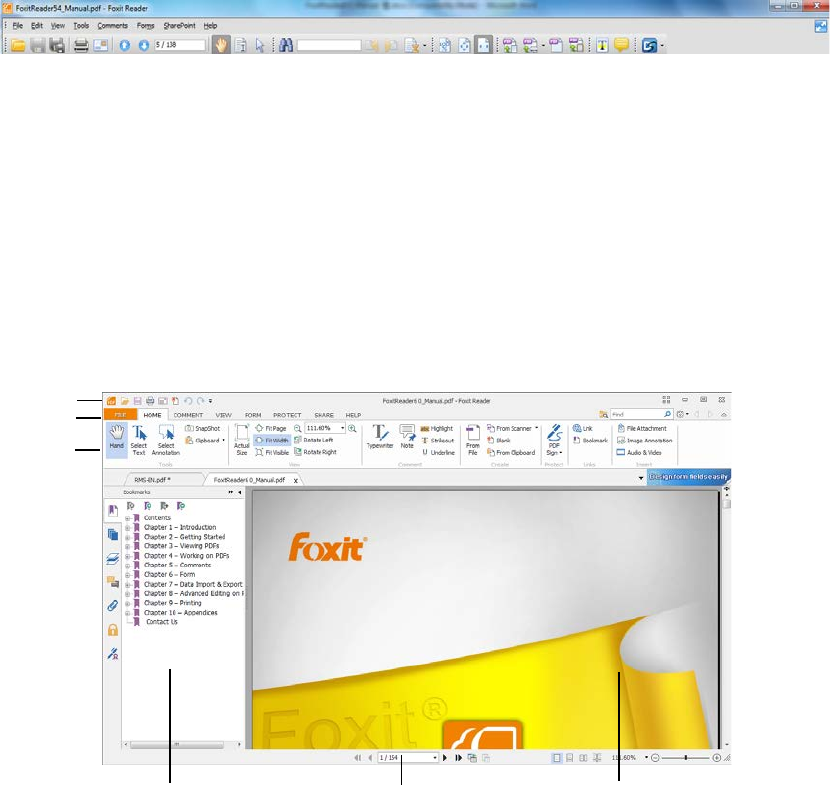This screenshot has height=785, width=830.
Task: Toggle Underline text markup
Action: tap(438, 452)
